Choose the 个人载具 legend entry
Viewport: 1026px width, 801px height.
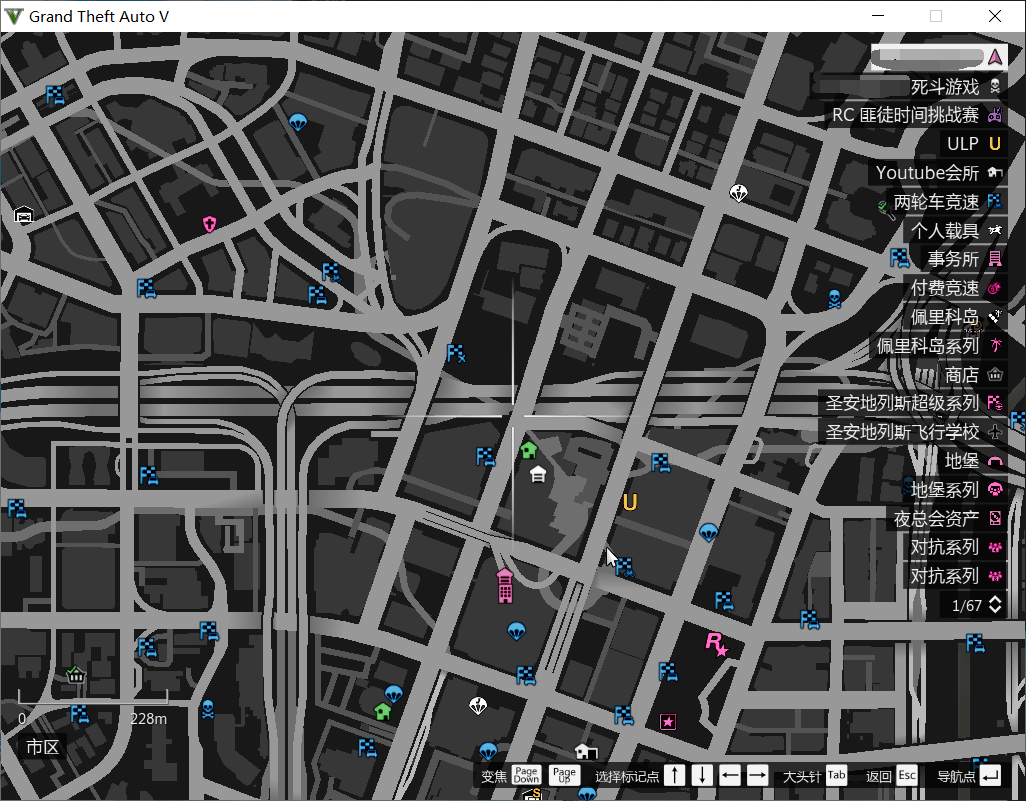pyautogui.click(x=955, y=230)
